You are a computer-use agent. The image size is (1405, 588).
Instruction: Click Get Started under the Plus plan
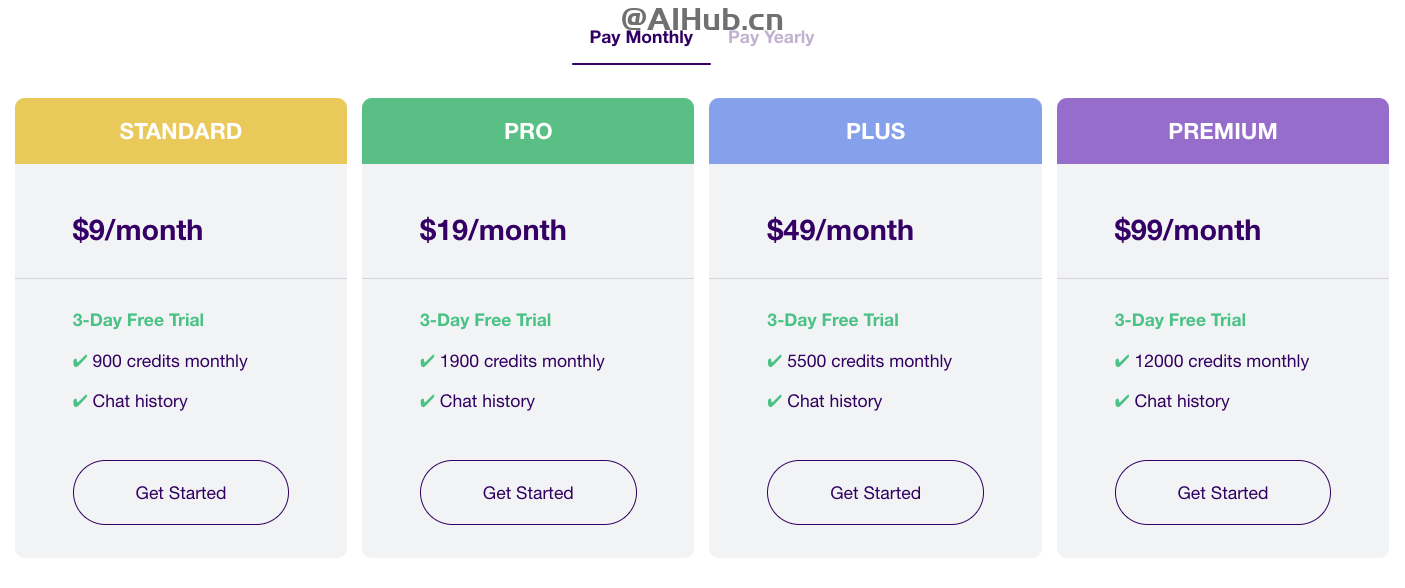pyautogui.click(x=875, y=493)
